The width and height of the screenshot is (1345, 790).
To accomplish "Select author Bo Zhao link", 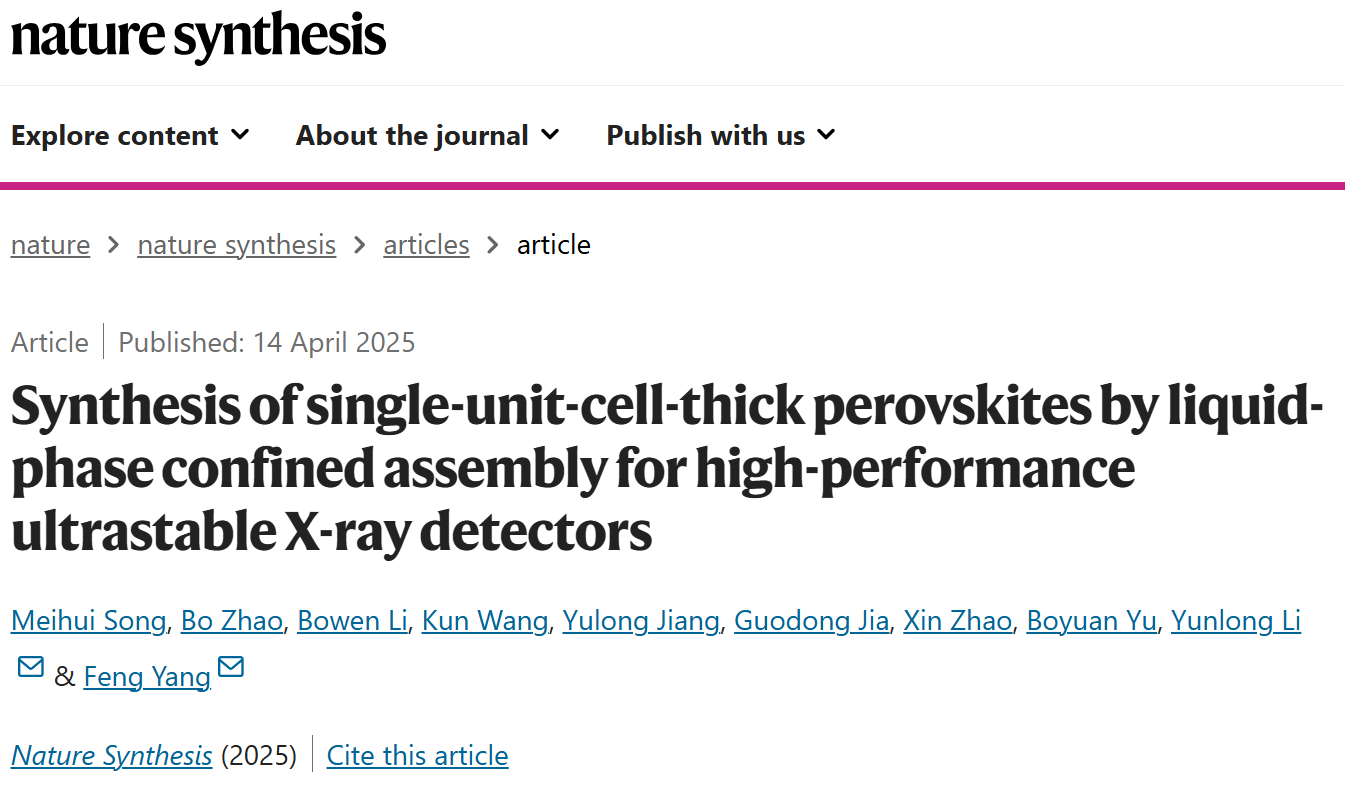I will (232, 621).
